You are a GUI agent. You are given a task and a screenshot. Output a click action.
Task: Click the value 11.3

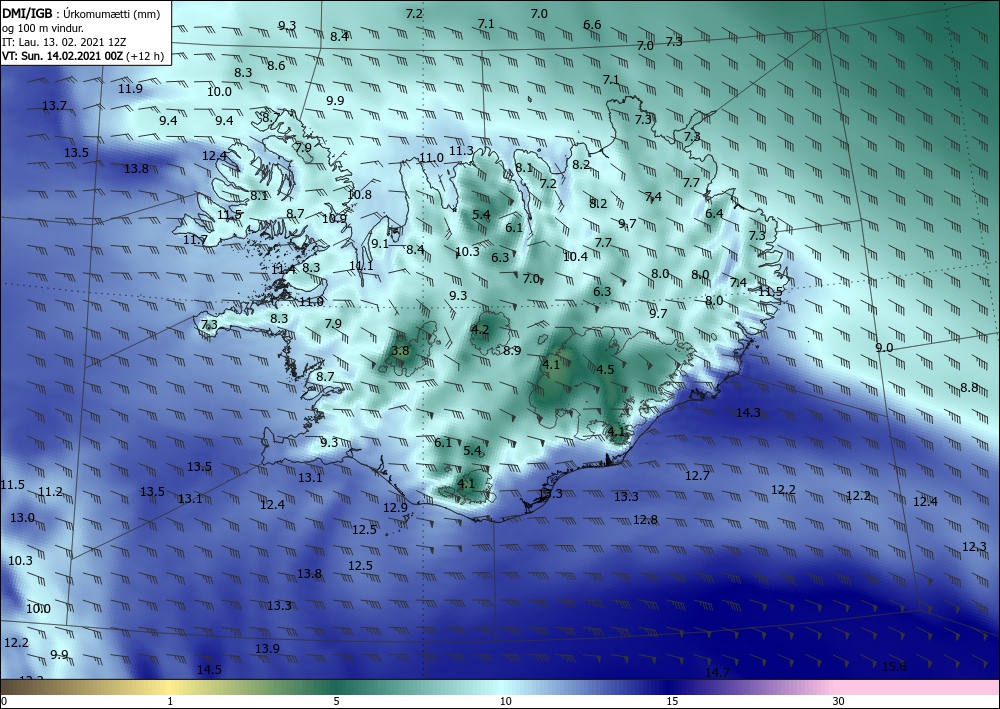pos(462,151)
